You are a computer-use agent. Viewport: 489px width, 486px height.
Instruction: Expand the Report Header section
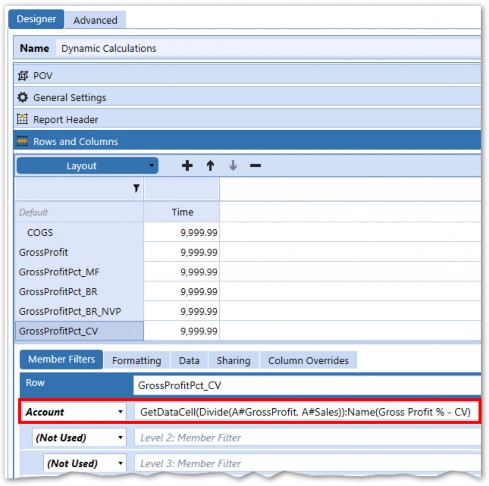[247, 119]
